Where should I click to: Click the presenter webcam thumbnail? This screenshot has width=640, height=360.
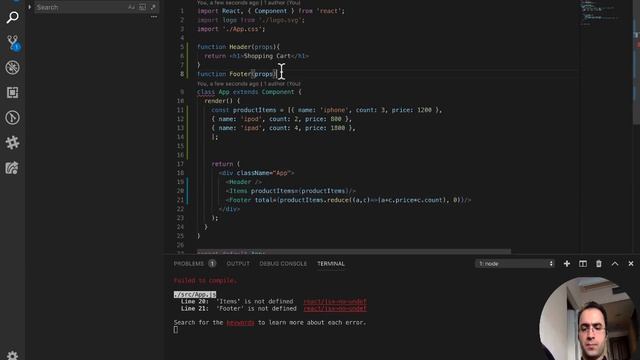[x=589, y=318]
